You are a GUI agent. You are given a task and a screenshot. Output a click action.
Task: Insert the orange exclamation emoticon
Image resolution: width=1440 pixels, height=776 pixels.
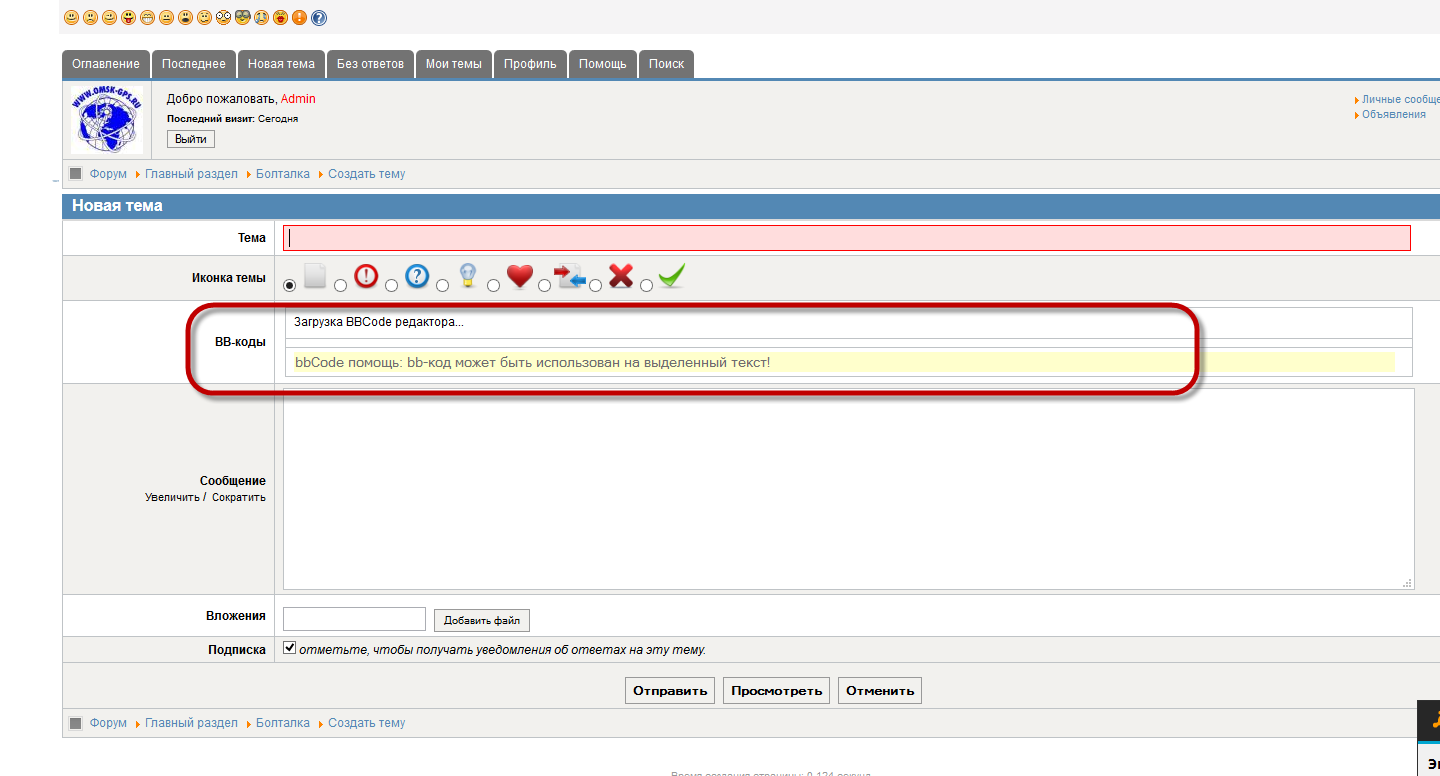(299, 18)
